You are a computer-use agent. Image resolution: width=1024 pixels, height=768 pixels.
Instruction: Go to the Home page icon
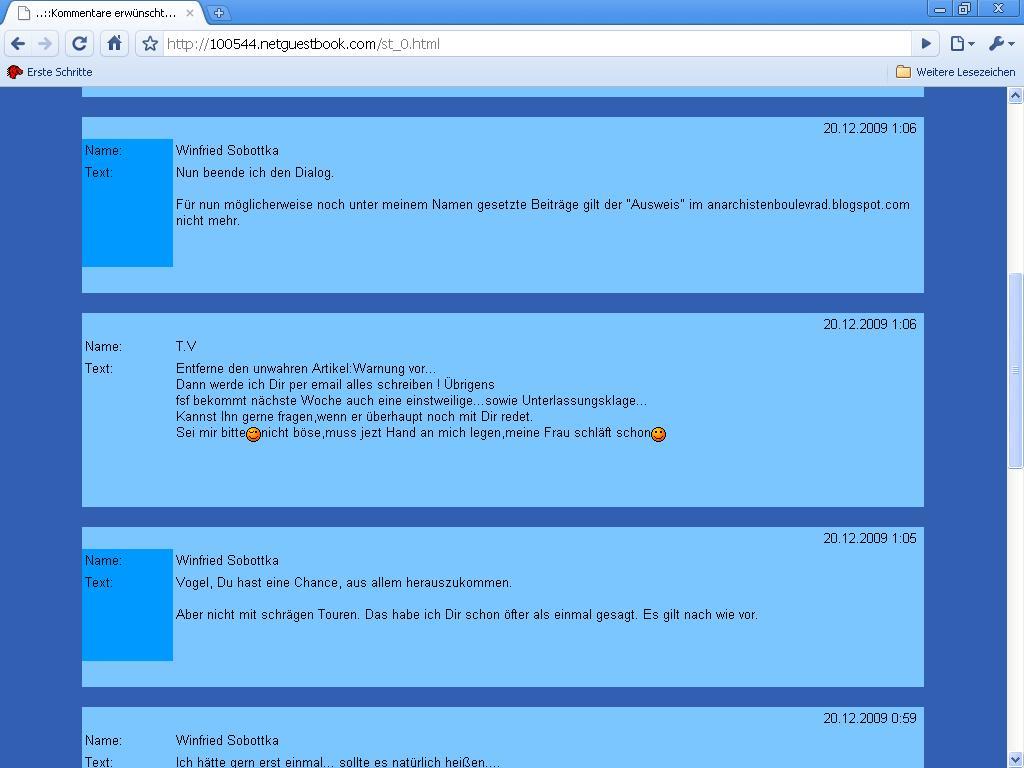(x=114, y=43)
